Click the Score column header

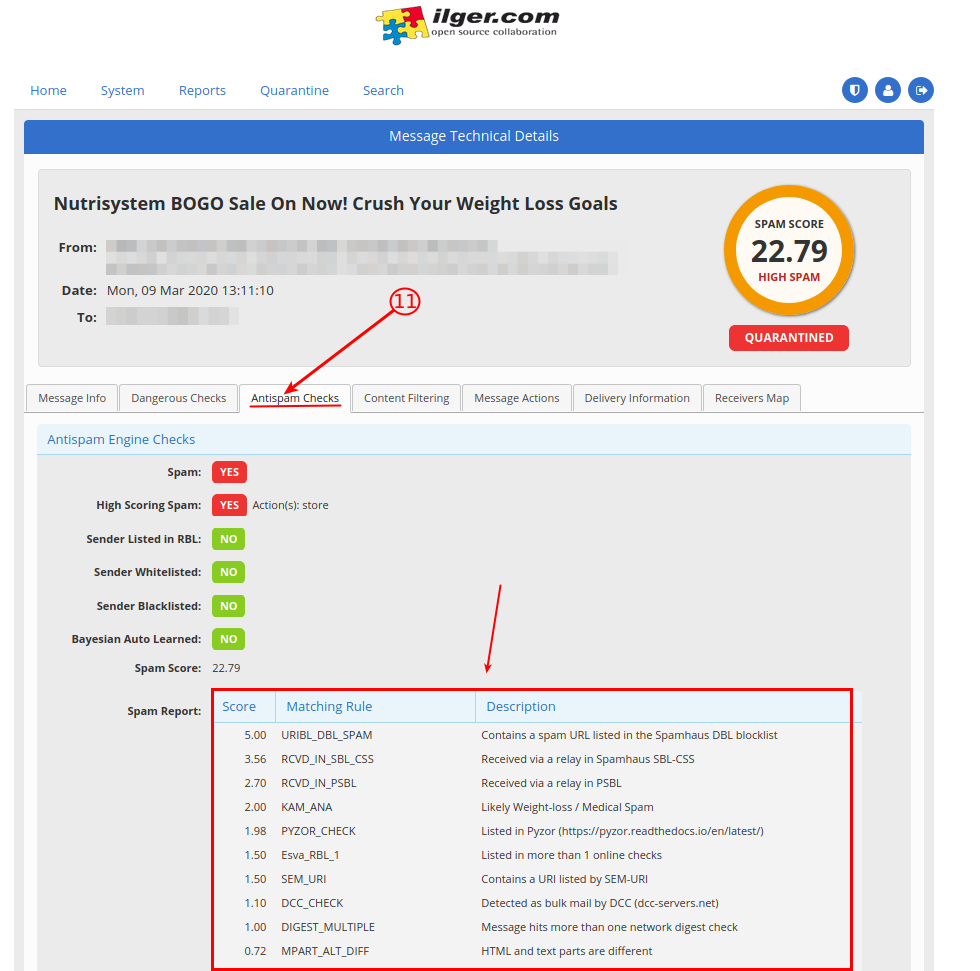[x=239, y=707]
